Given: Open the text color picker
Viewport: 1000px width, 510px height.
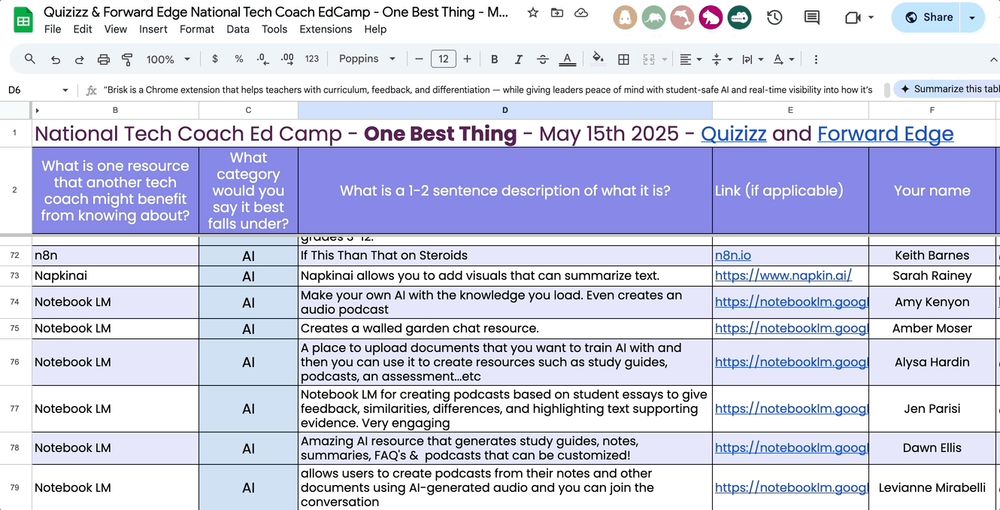Looking at the screenshot, I should (x=567, y=59).
